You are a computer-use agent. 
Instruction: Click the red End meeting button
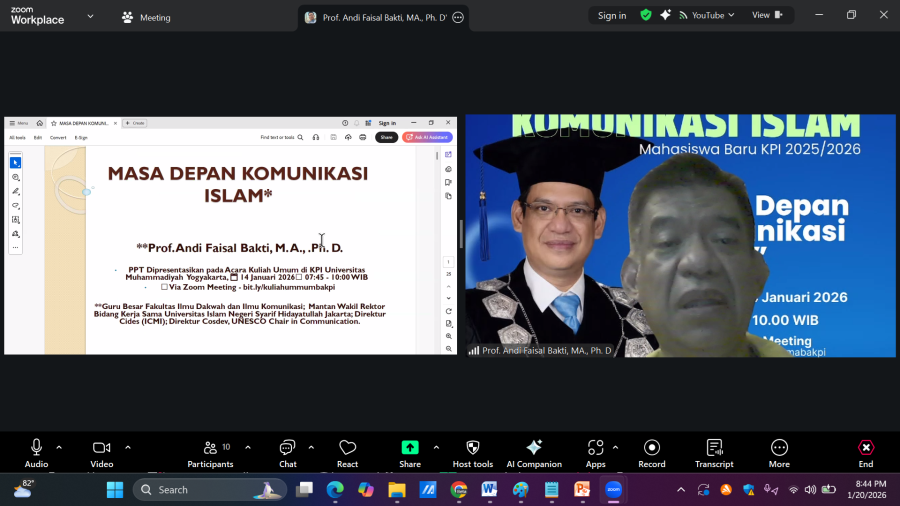tap(866, 453)
